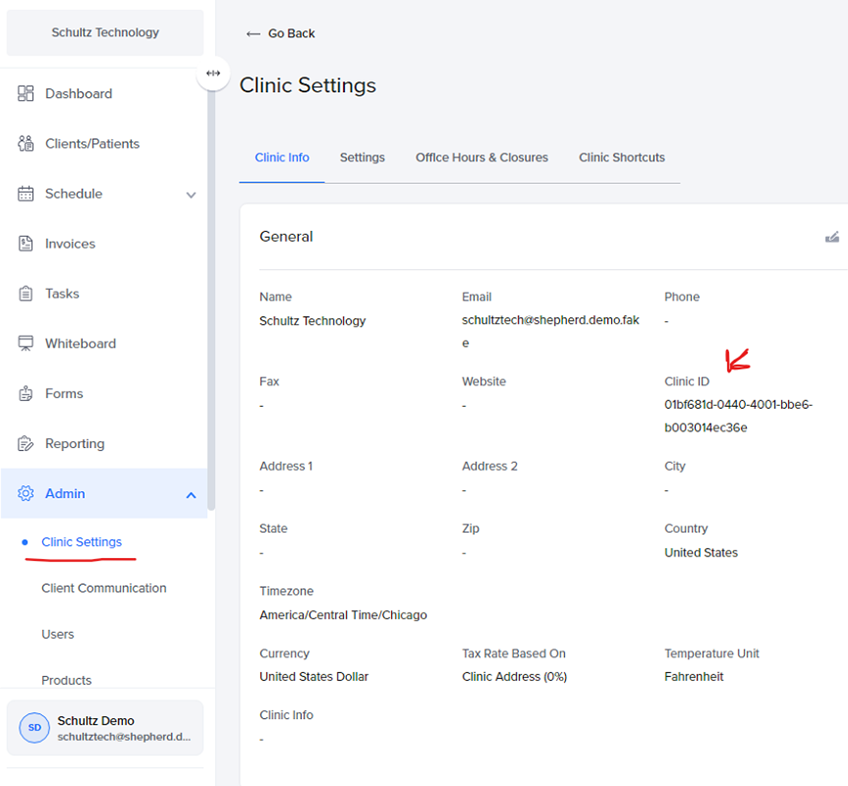Image resolution: width=848 pixels, height=786 pixels.
Task: Click the Clients/Patients icon
Action: [x=26, y=144]
